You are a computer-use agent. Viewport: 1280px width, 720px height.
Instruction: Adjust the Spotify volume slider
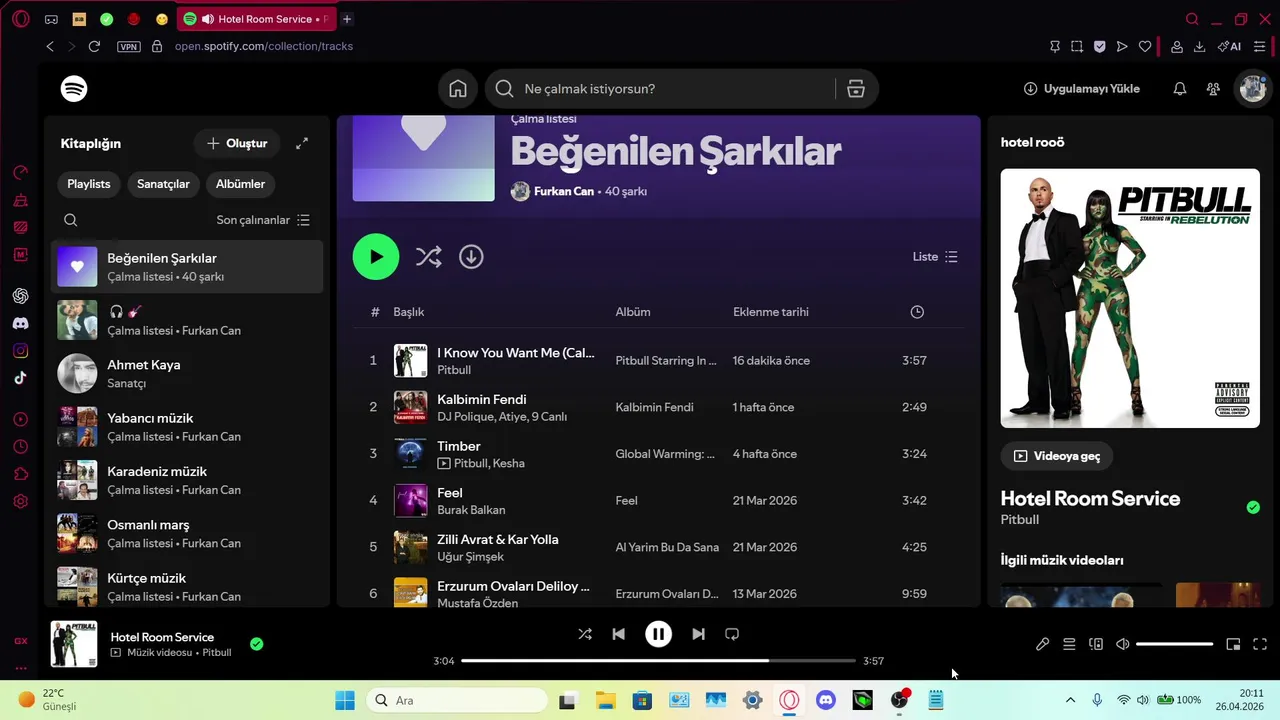coord(1175,644)
